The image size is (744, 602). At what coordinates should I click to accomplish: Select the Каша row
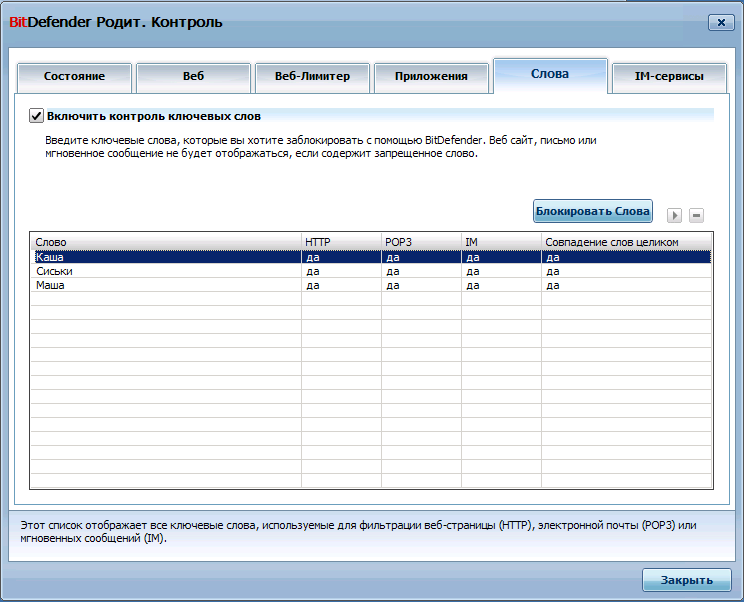click(372, 257)
